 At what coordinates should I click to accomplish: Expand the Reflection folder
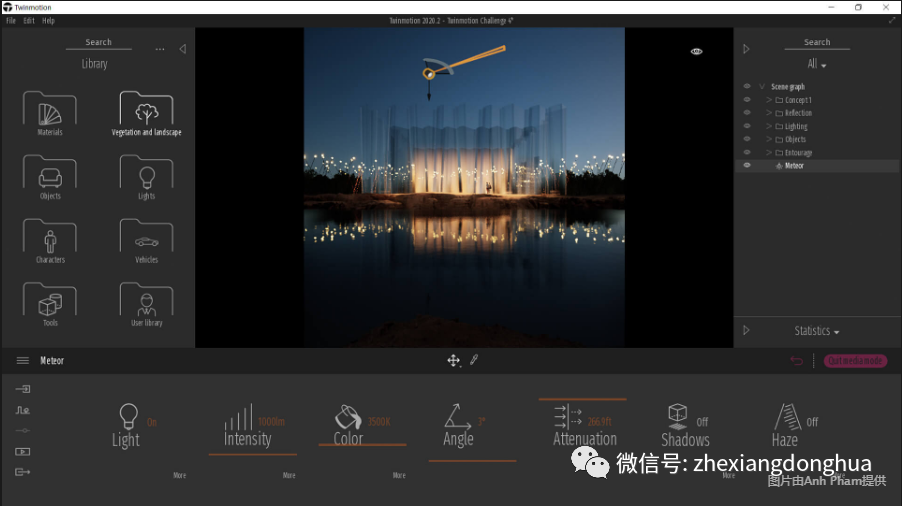point(769,113)
